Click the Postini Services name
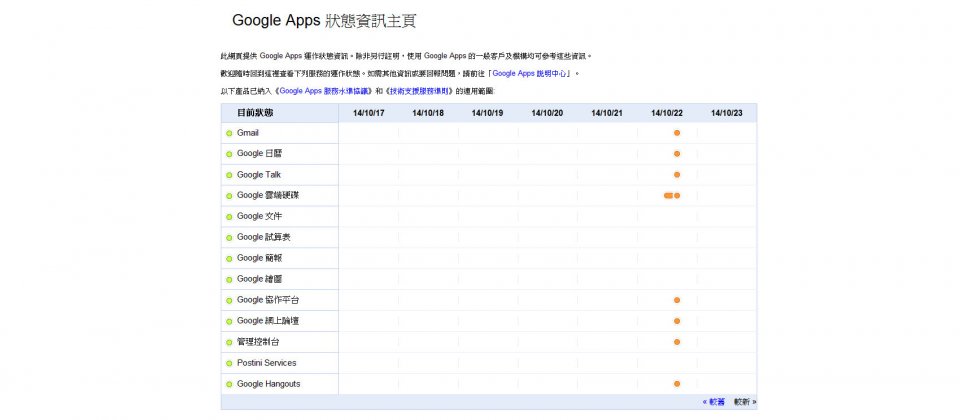960x420 pixels. click(x=266, y=363)
